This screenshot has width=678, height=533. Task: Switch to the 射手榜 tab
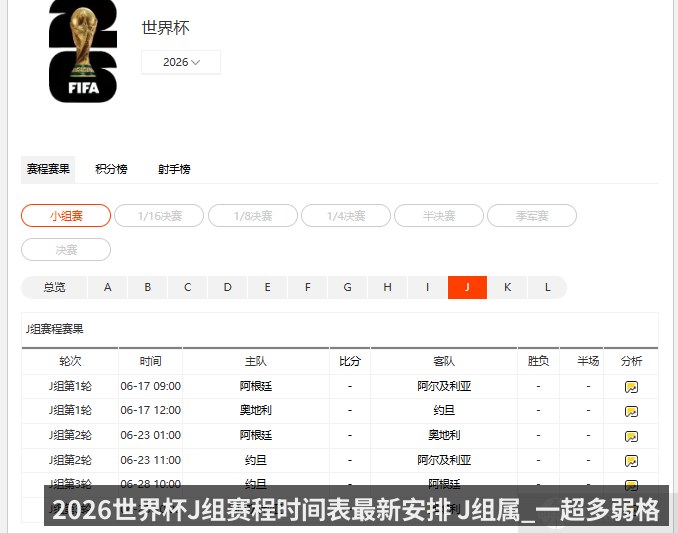pos(174,169)
